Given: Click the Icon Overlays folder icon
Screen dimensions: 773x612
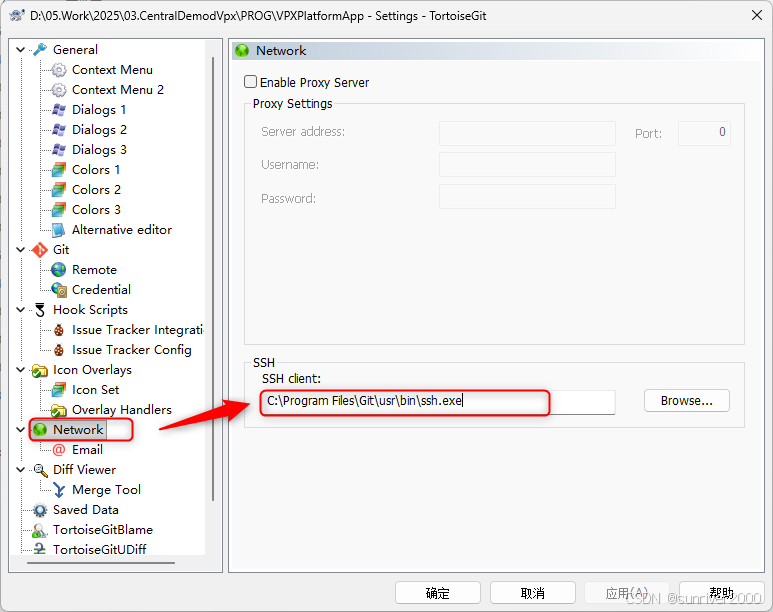Looking at the screenshot, I should click(40, 370).
